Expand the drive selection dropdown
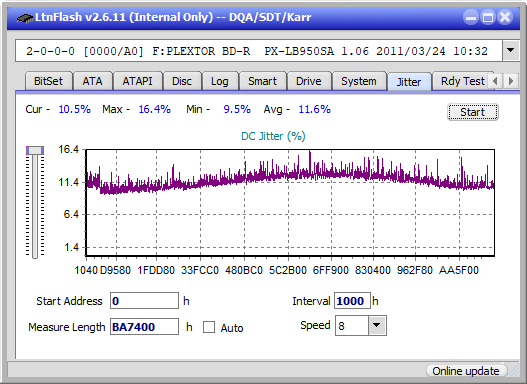The width and height of the screenshot is (527, 384). tap(511, 51)
